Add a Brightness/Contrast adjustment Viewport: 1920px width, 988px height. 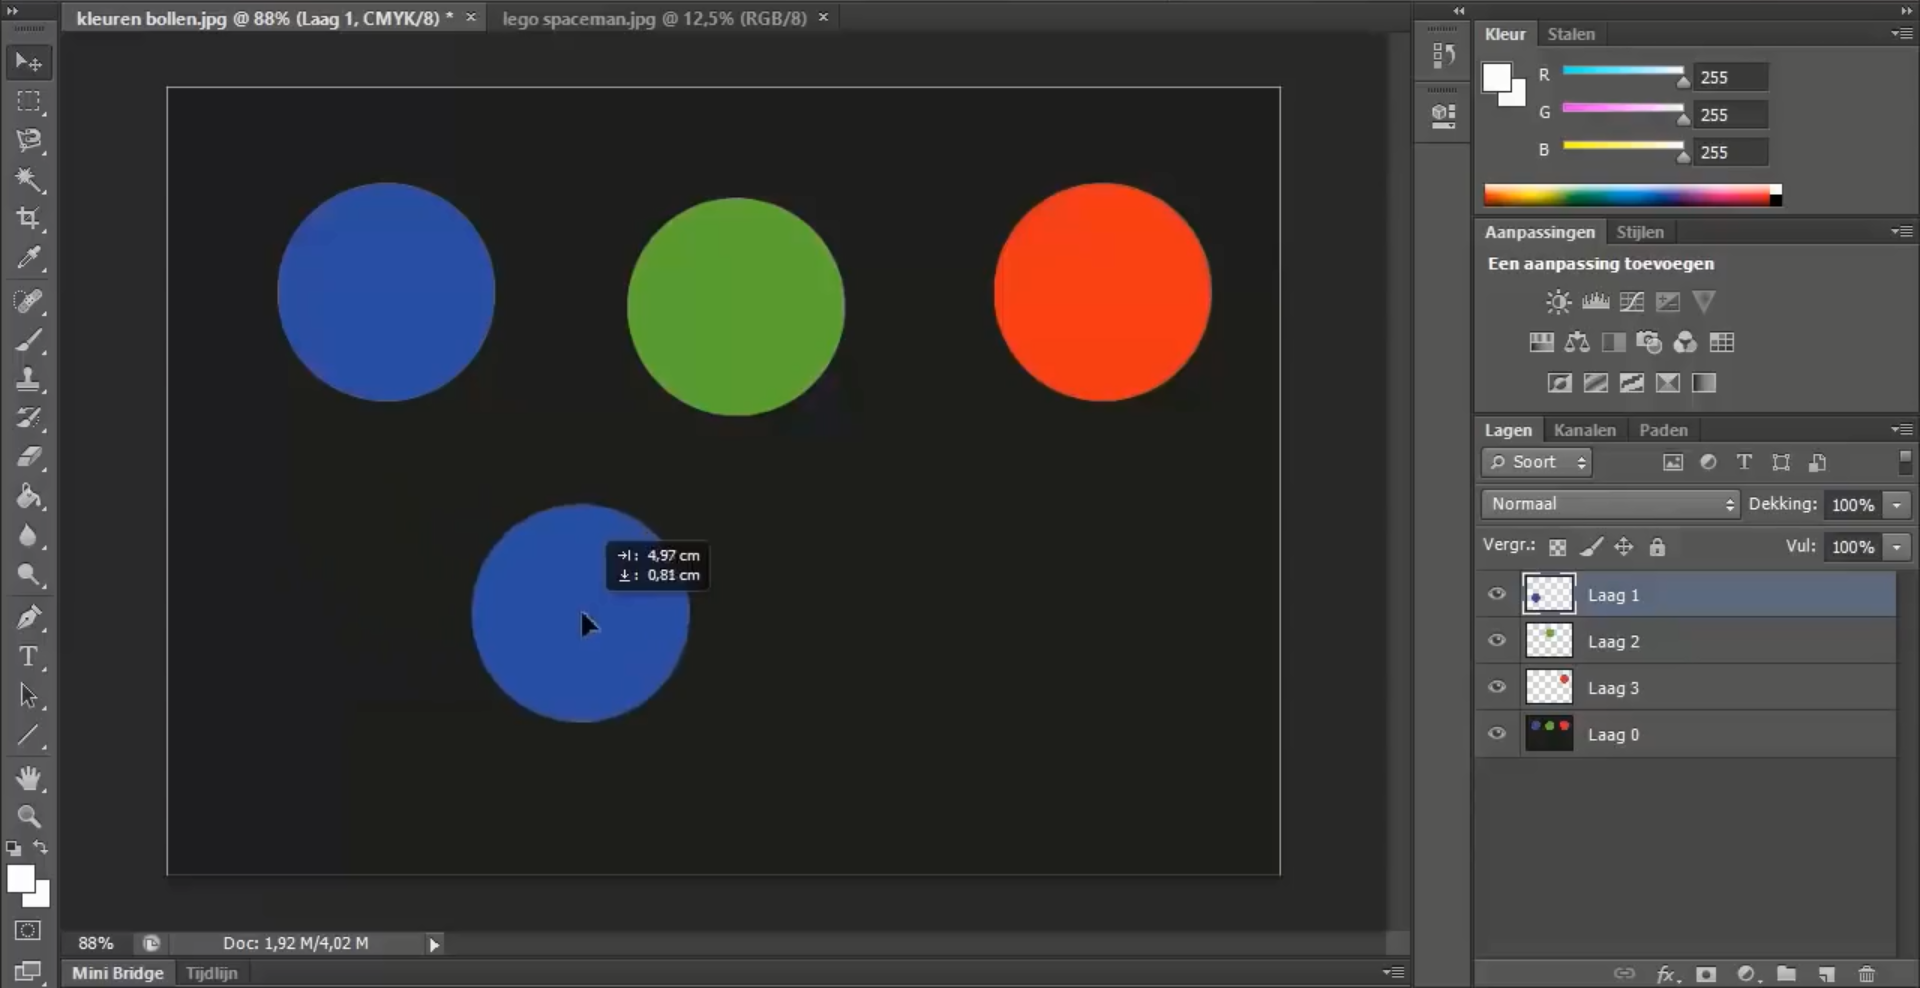click(1558, 302)
